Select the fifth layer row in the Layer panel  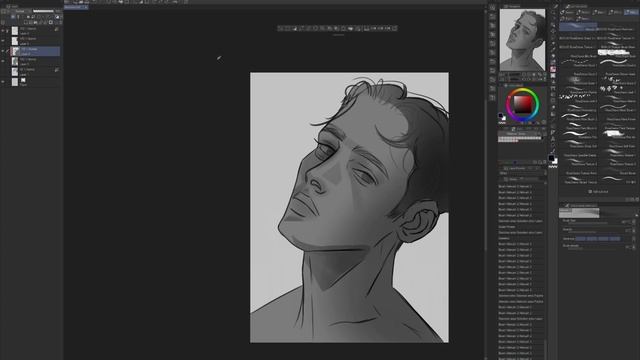coord(35,71)
